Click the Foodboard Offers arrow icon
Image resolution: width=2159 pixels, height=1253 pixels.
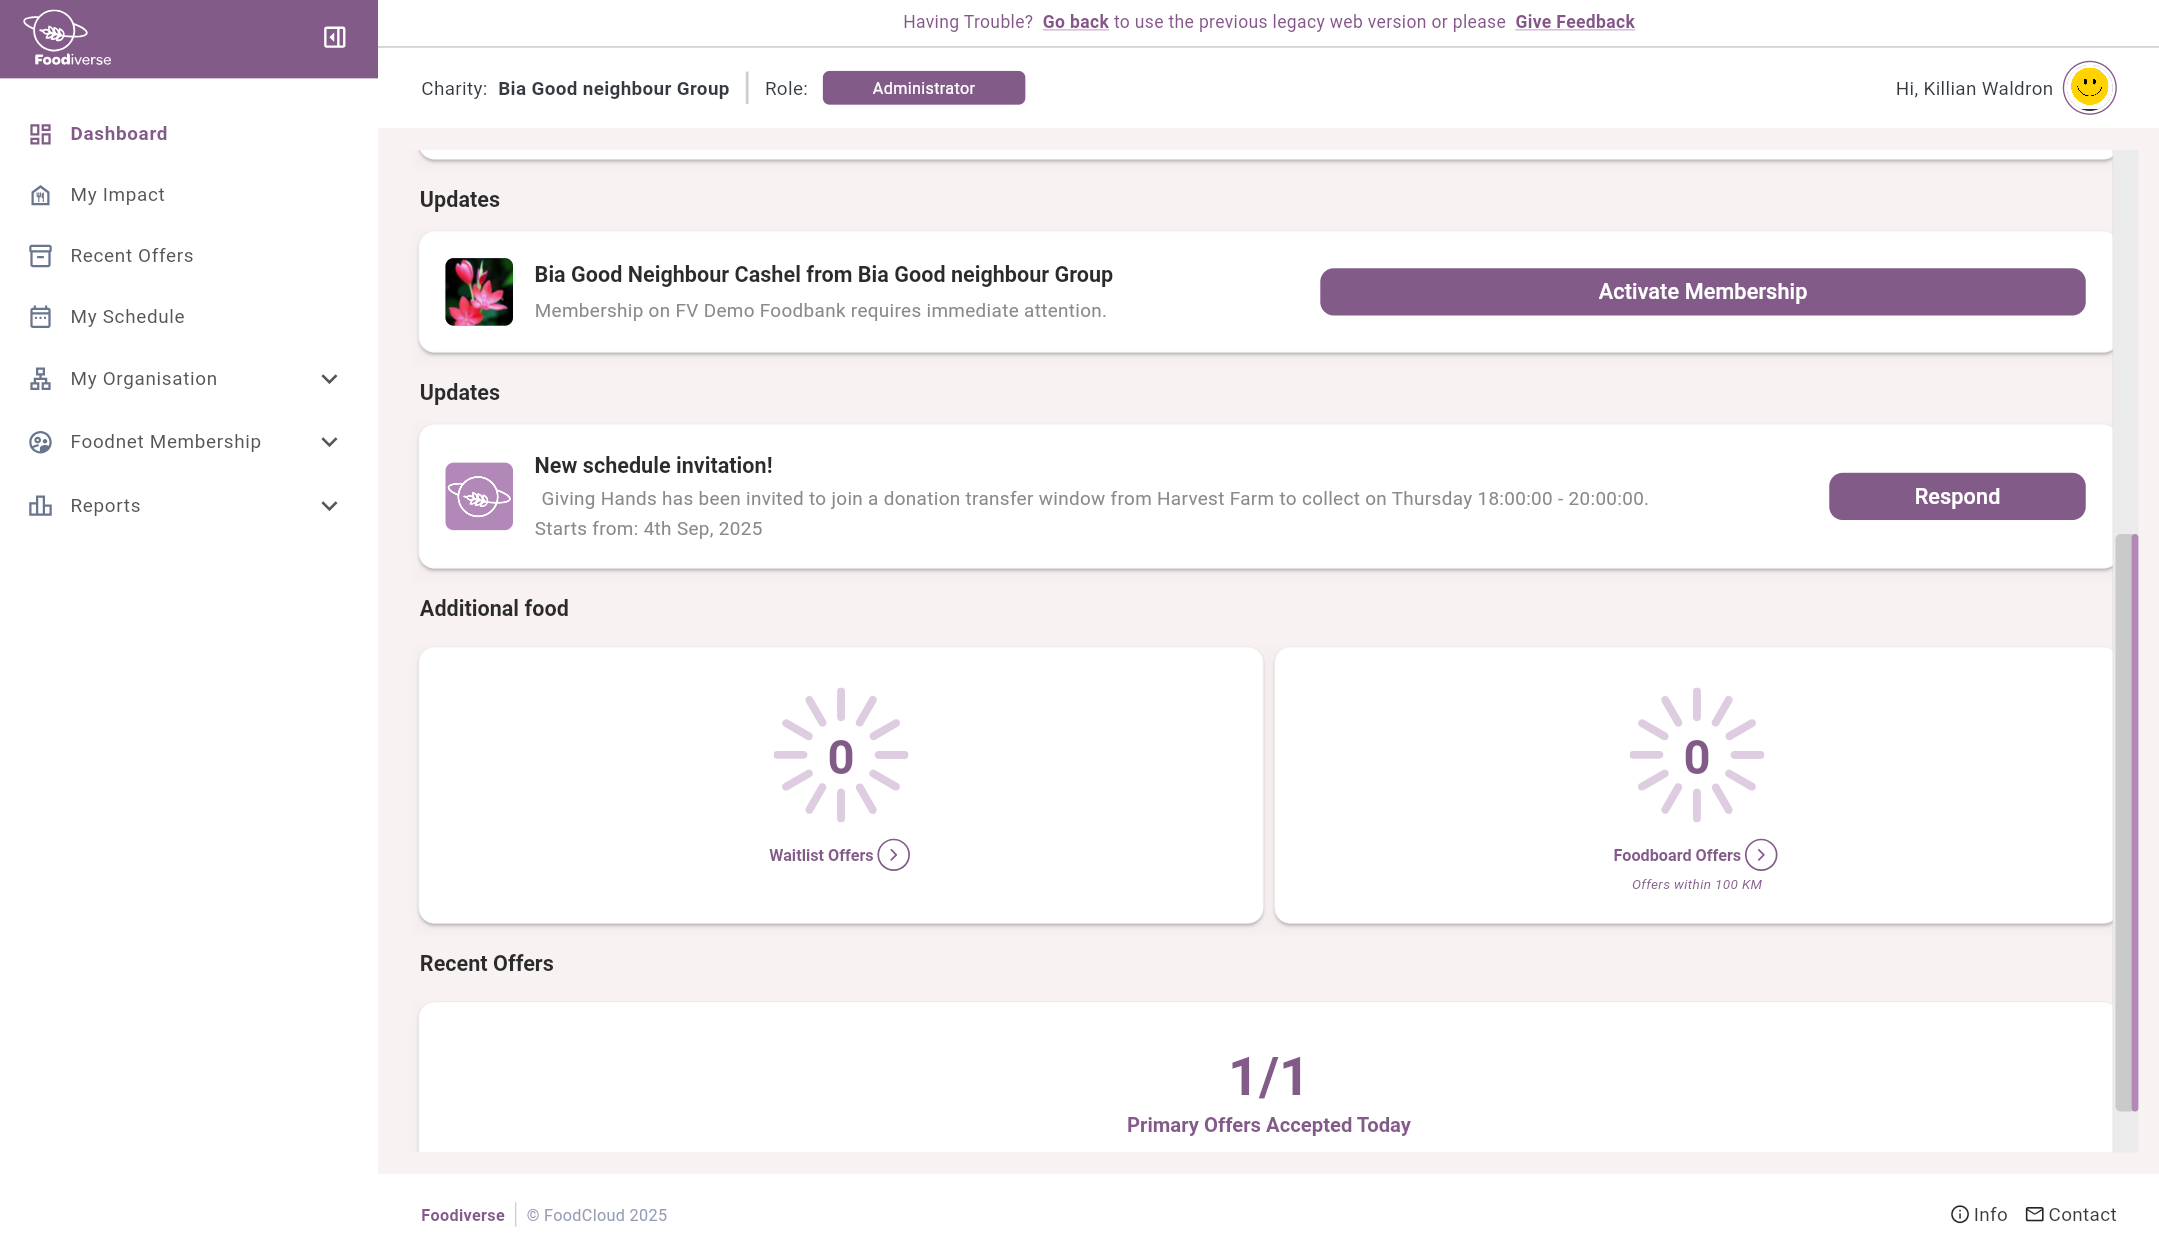(x=1761, y=855)
